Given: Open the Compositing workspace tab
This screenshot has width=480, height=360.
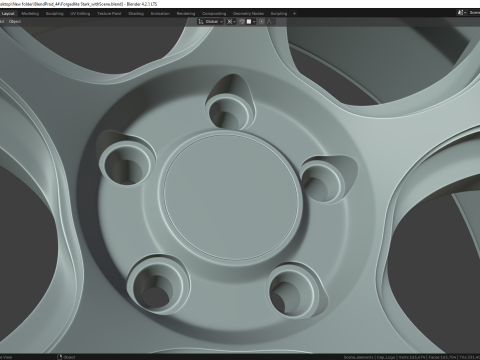Looking at the screenshot, I should coord(214,14).
